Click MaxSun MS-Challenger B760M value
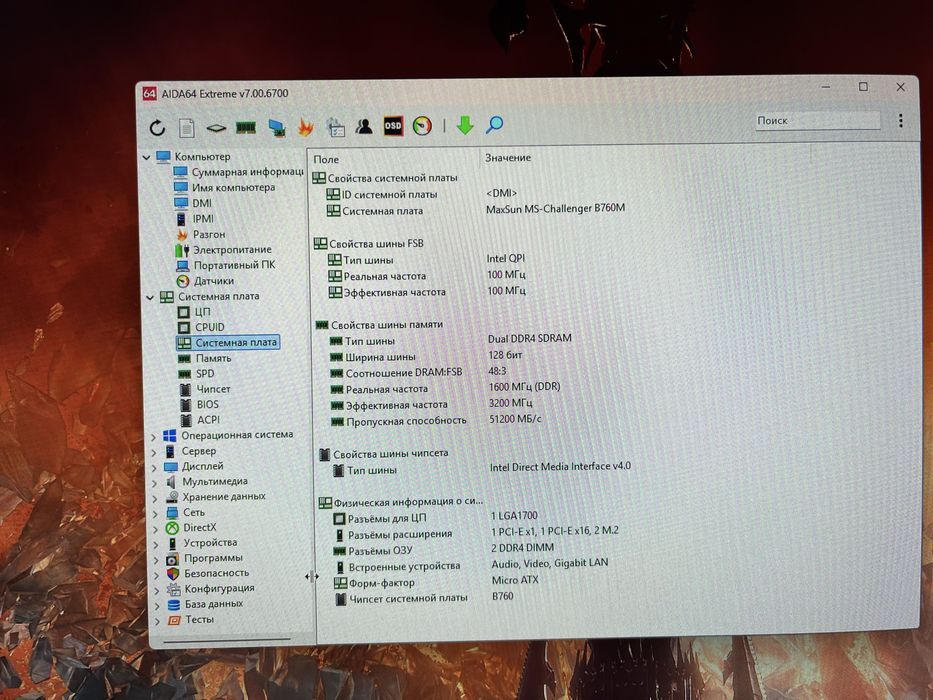The image size is (933, 700). tap(555, 208)
